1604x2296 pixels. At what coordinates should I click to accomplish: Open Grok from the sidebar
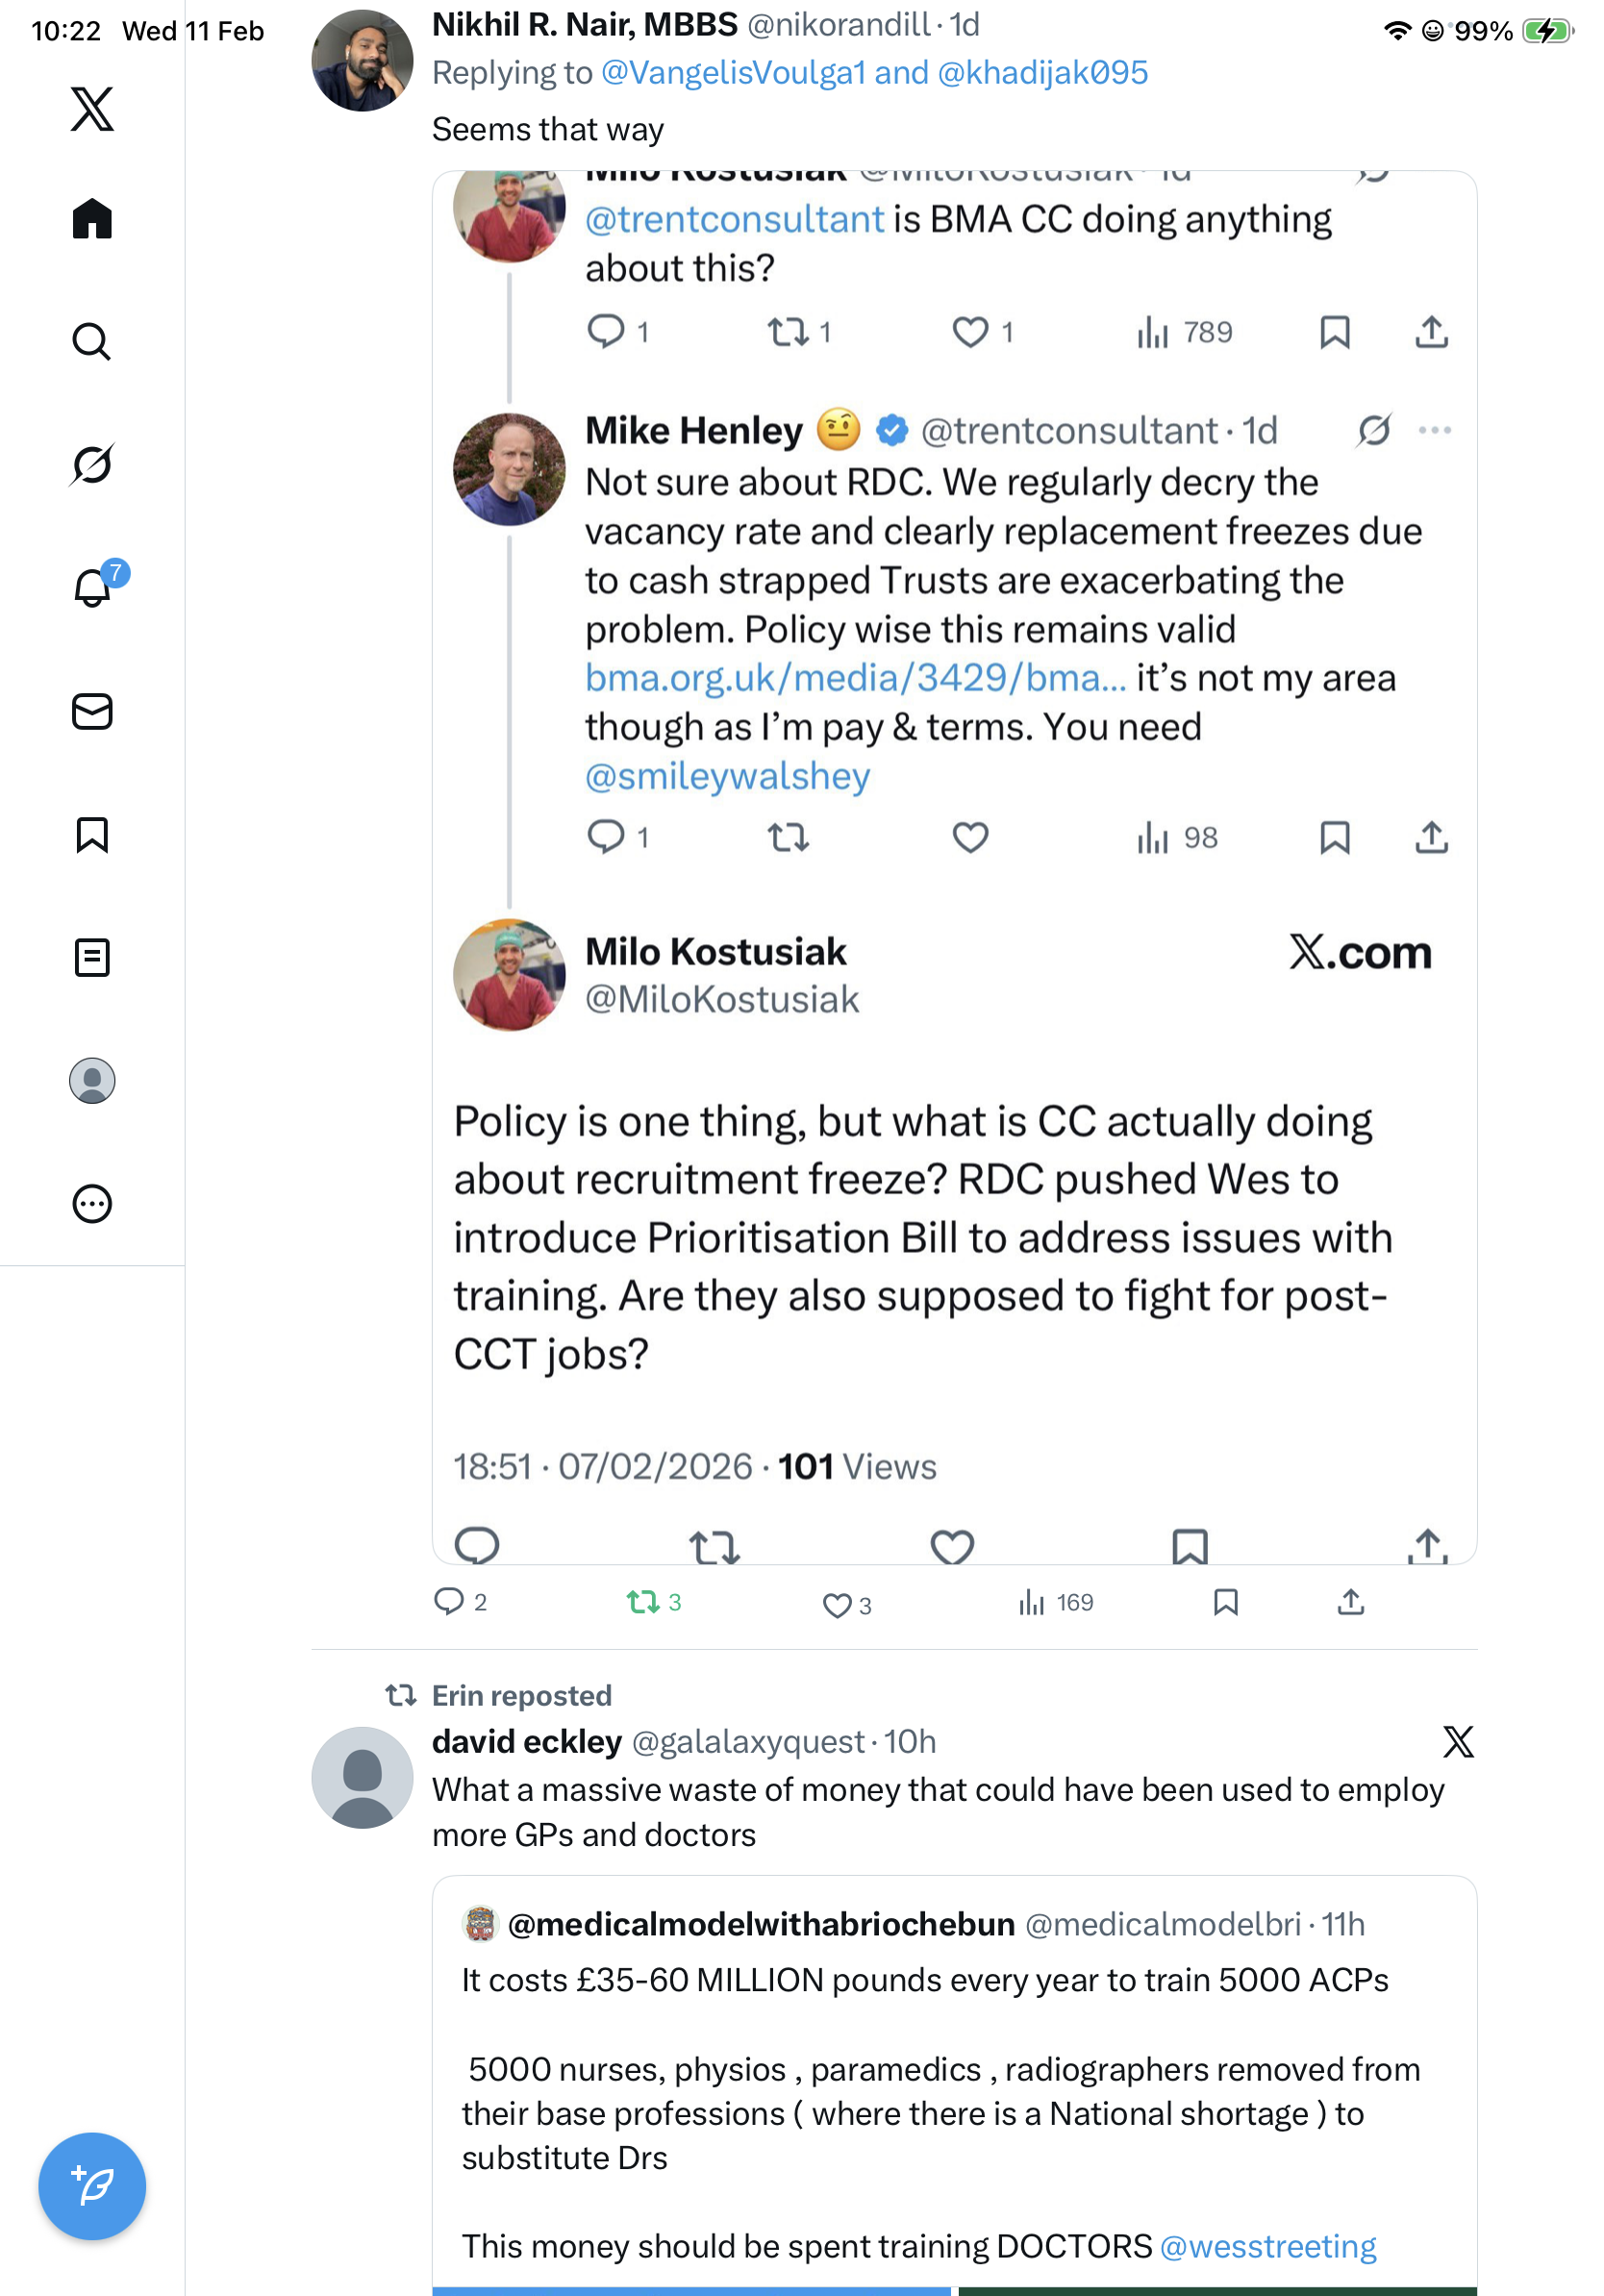pyautogui.click(x=92, y=464)
